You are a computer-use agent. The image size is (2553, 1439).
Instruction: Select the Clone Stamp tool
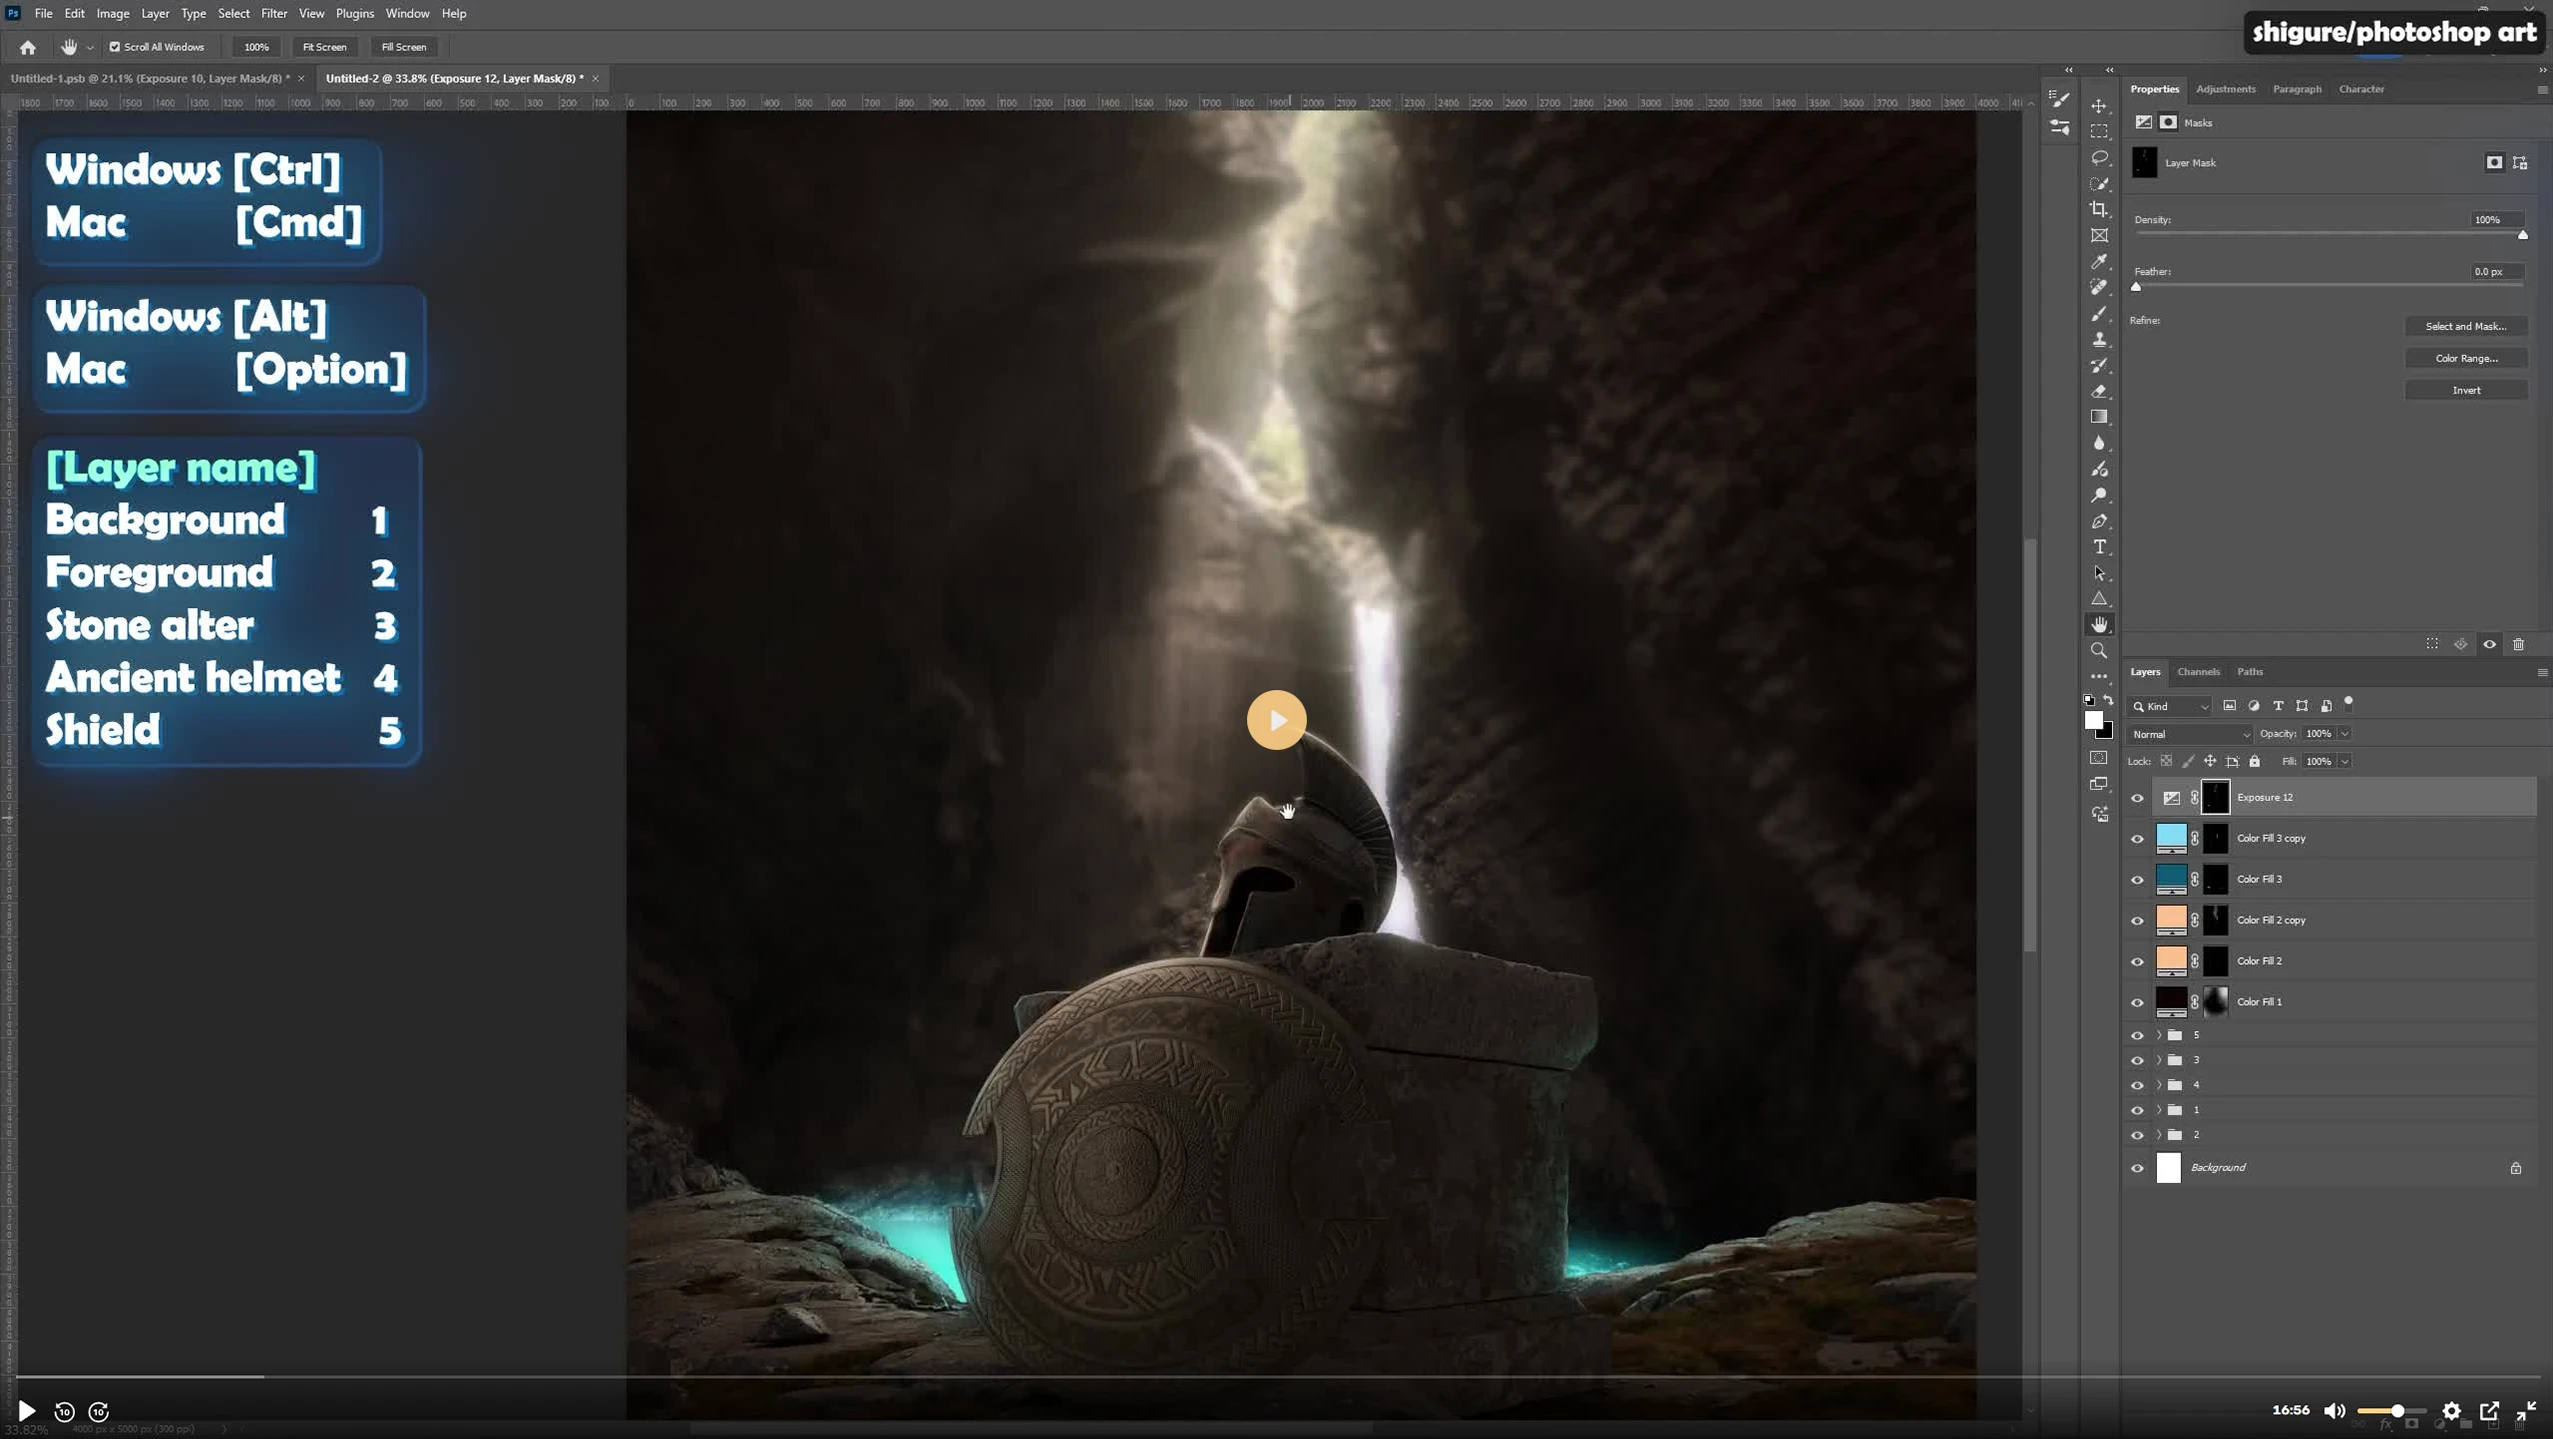(x=2099, y=339)
